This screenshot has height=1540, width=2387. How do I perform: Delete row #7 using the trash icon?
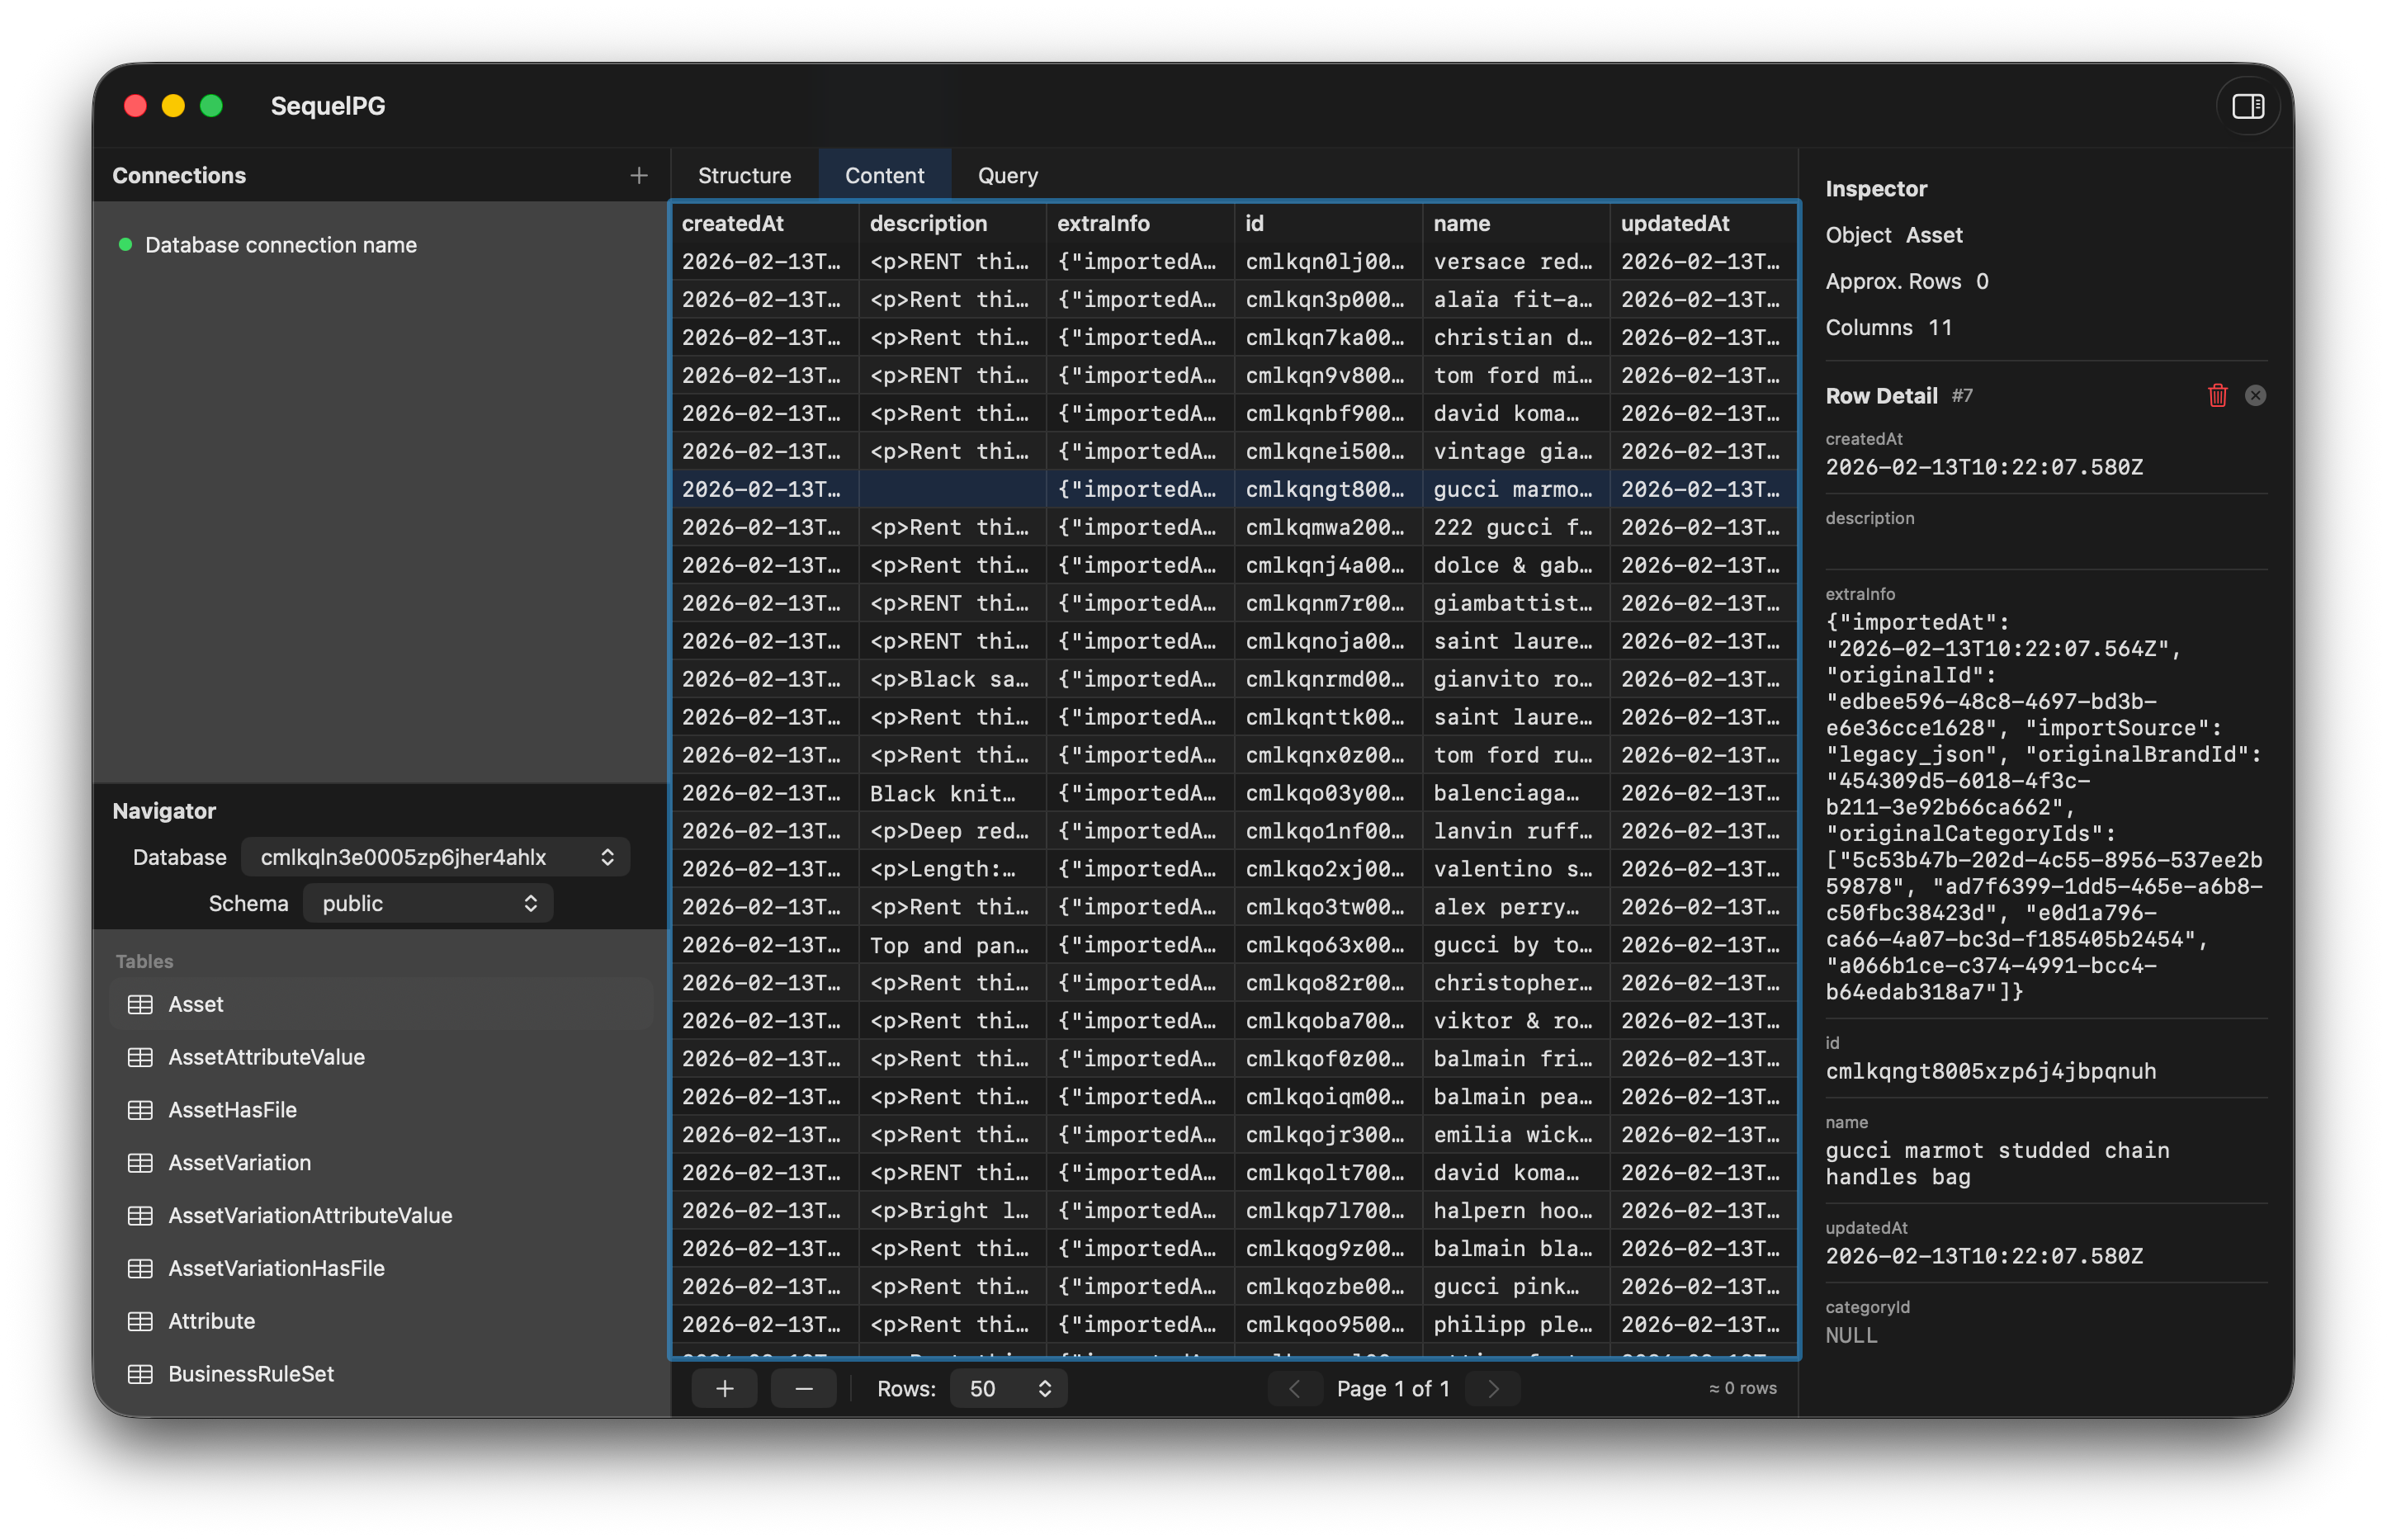click(2217, 395)
